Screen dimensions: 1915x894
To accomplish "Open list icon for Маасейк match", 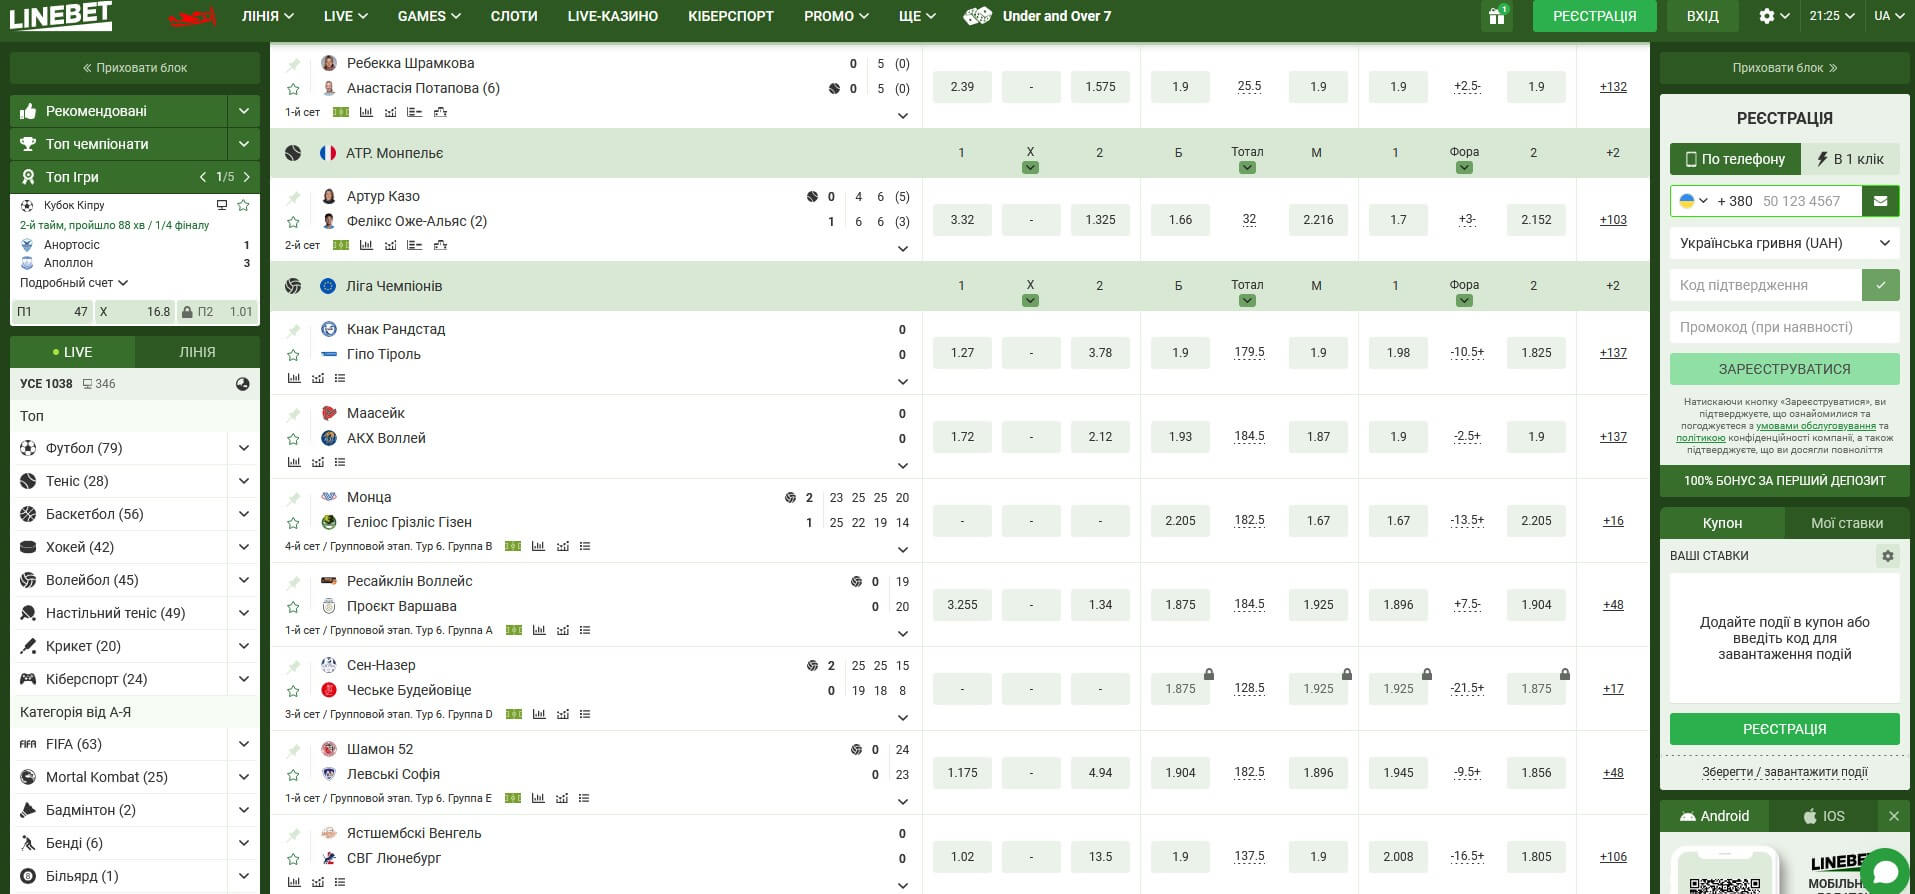I will [x=340, y=462].
